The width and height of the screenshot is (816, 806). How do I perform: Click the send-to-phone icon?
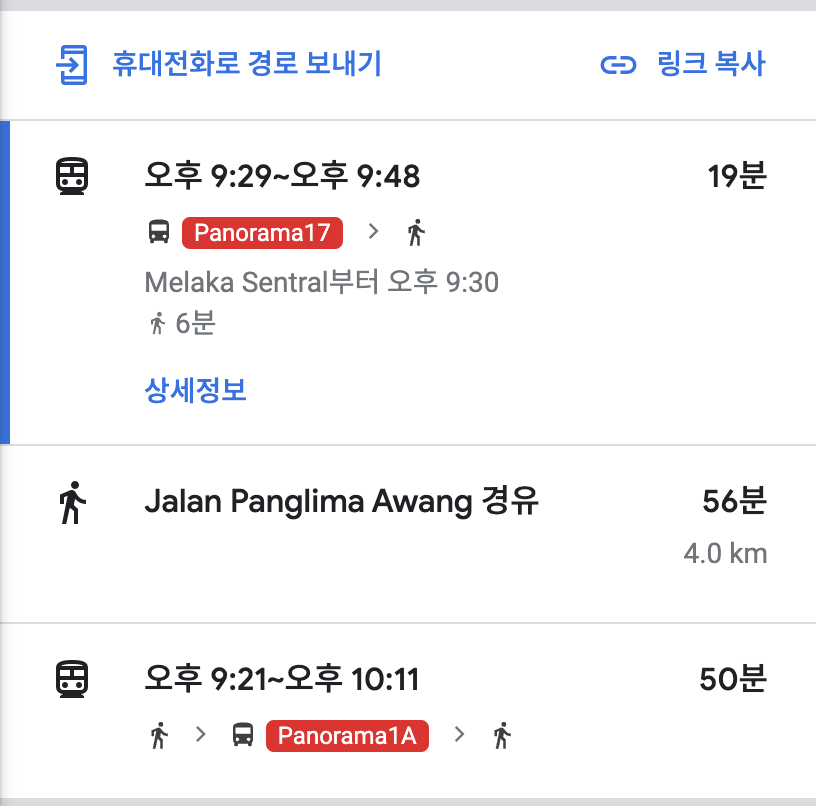[x=69, y=64]
